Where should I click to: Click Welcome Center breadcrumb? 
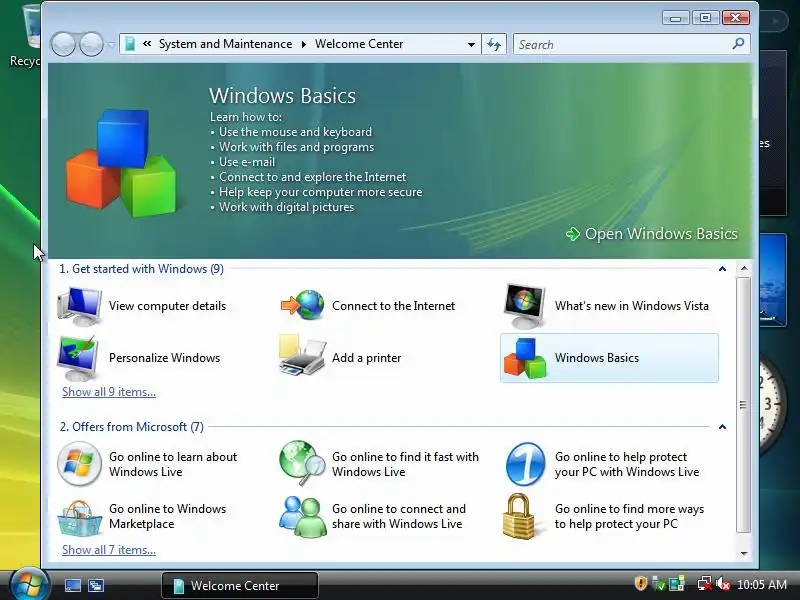click(x=359, y=44)
